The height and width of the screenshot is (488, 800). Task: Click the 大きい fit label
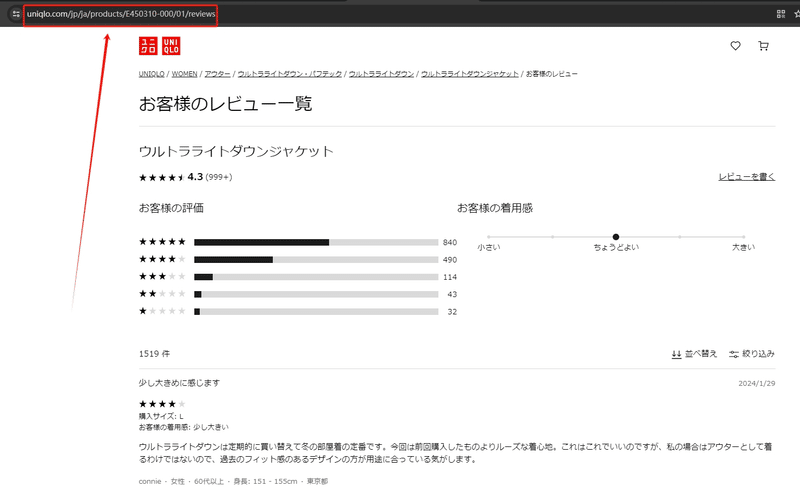coord(743,247)
